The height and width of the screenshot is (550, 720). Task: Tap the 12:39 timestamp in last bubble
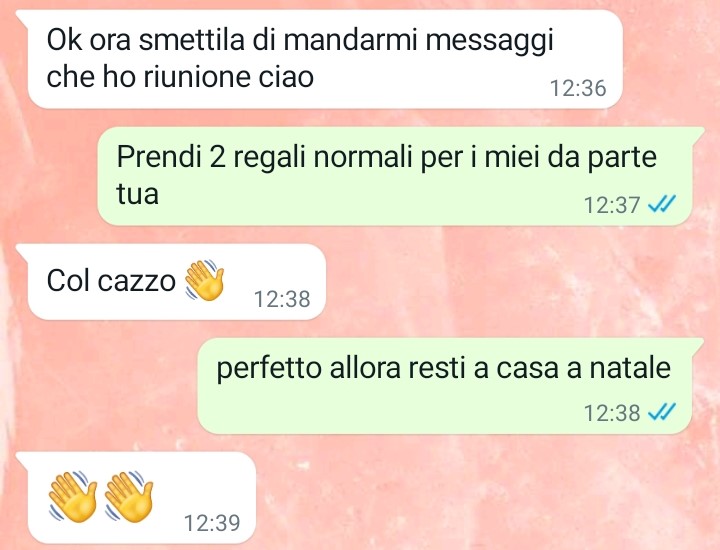click(x=212, y=522)
